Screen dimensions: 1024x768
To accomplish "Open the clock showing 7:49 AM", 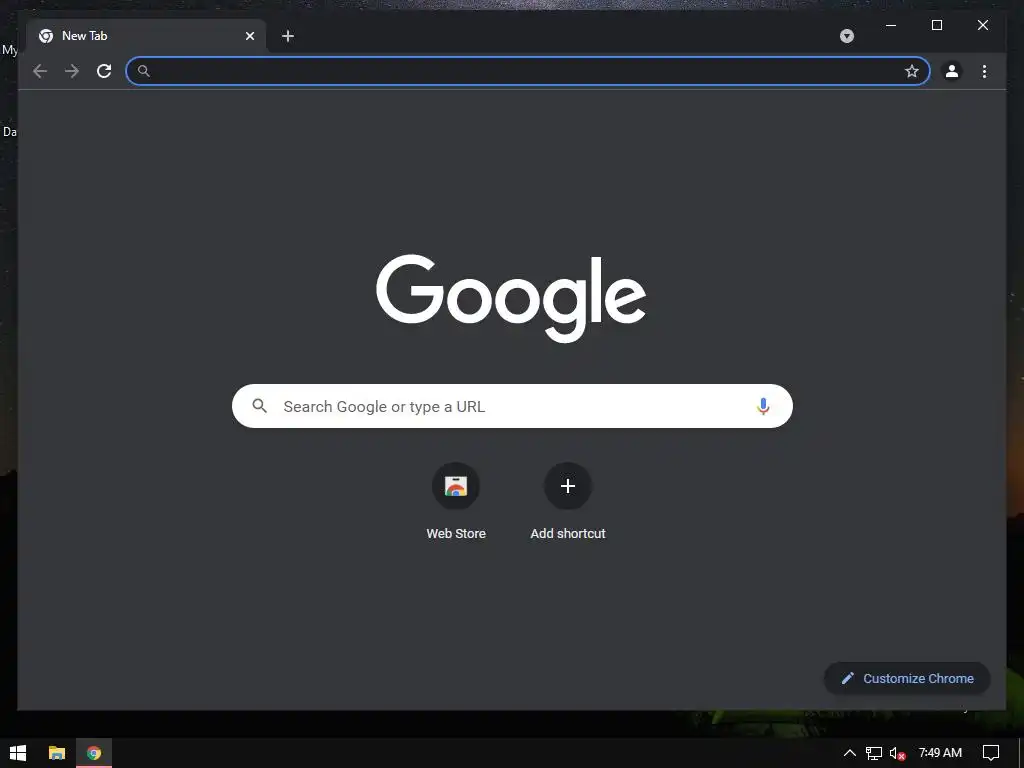I will (940, 753).
